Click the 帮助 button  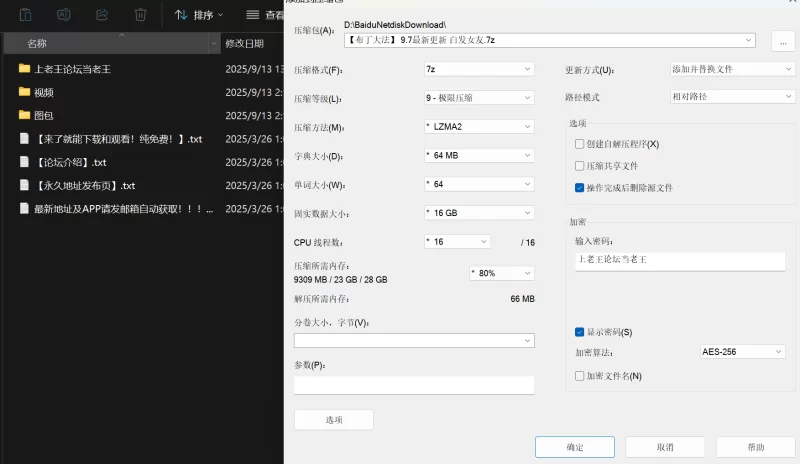(x=756, y=447)
